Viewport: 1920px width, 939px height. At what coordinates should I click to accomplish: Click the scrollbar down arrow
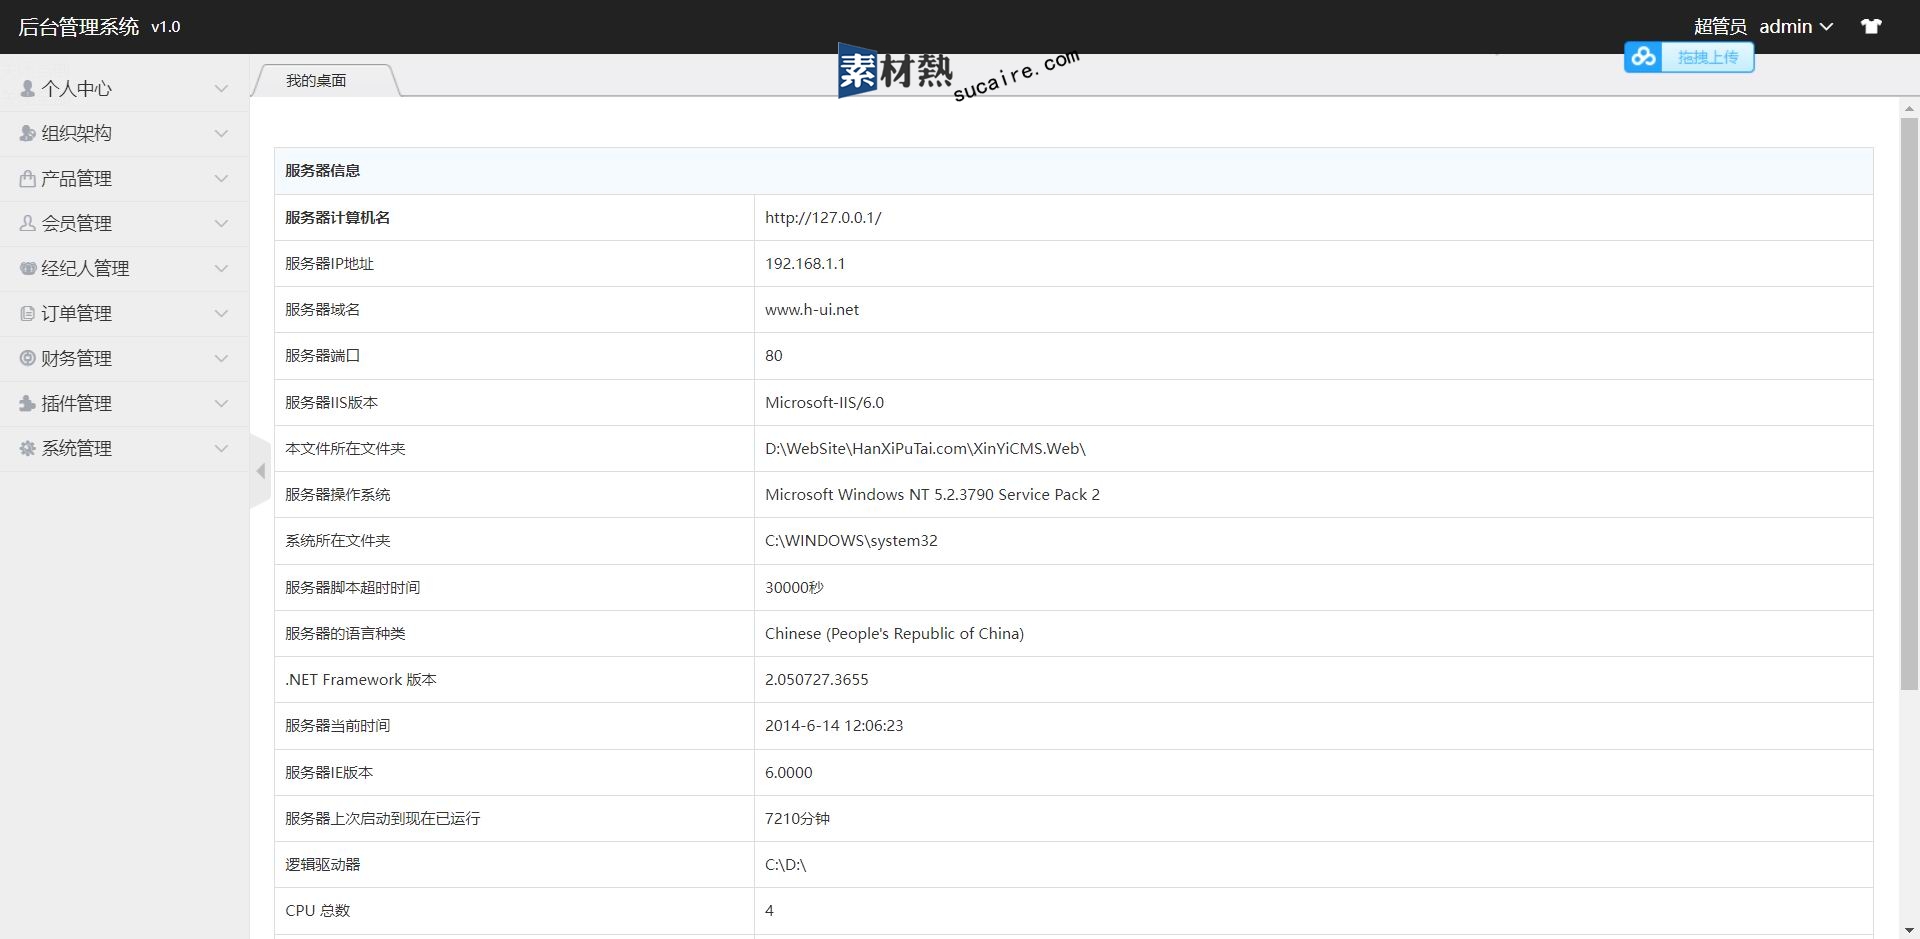(x=1909, y=930)
